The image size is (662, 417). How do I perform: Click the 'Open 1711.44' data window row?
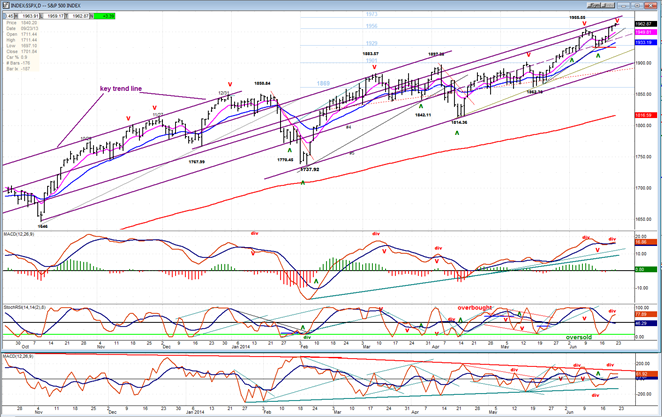(21, 34)
